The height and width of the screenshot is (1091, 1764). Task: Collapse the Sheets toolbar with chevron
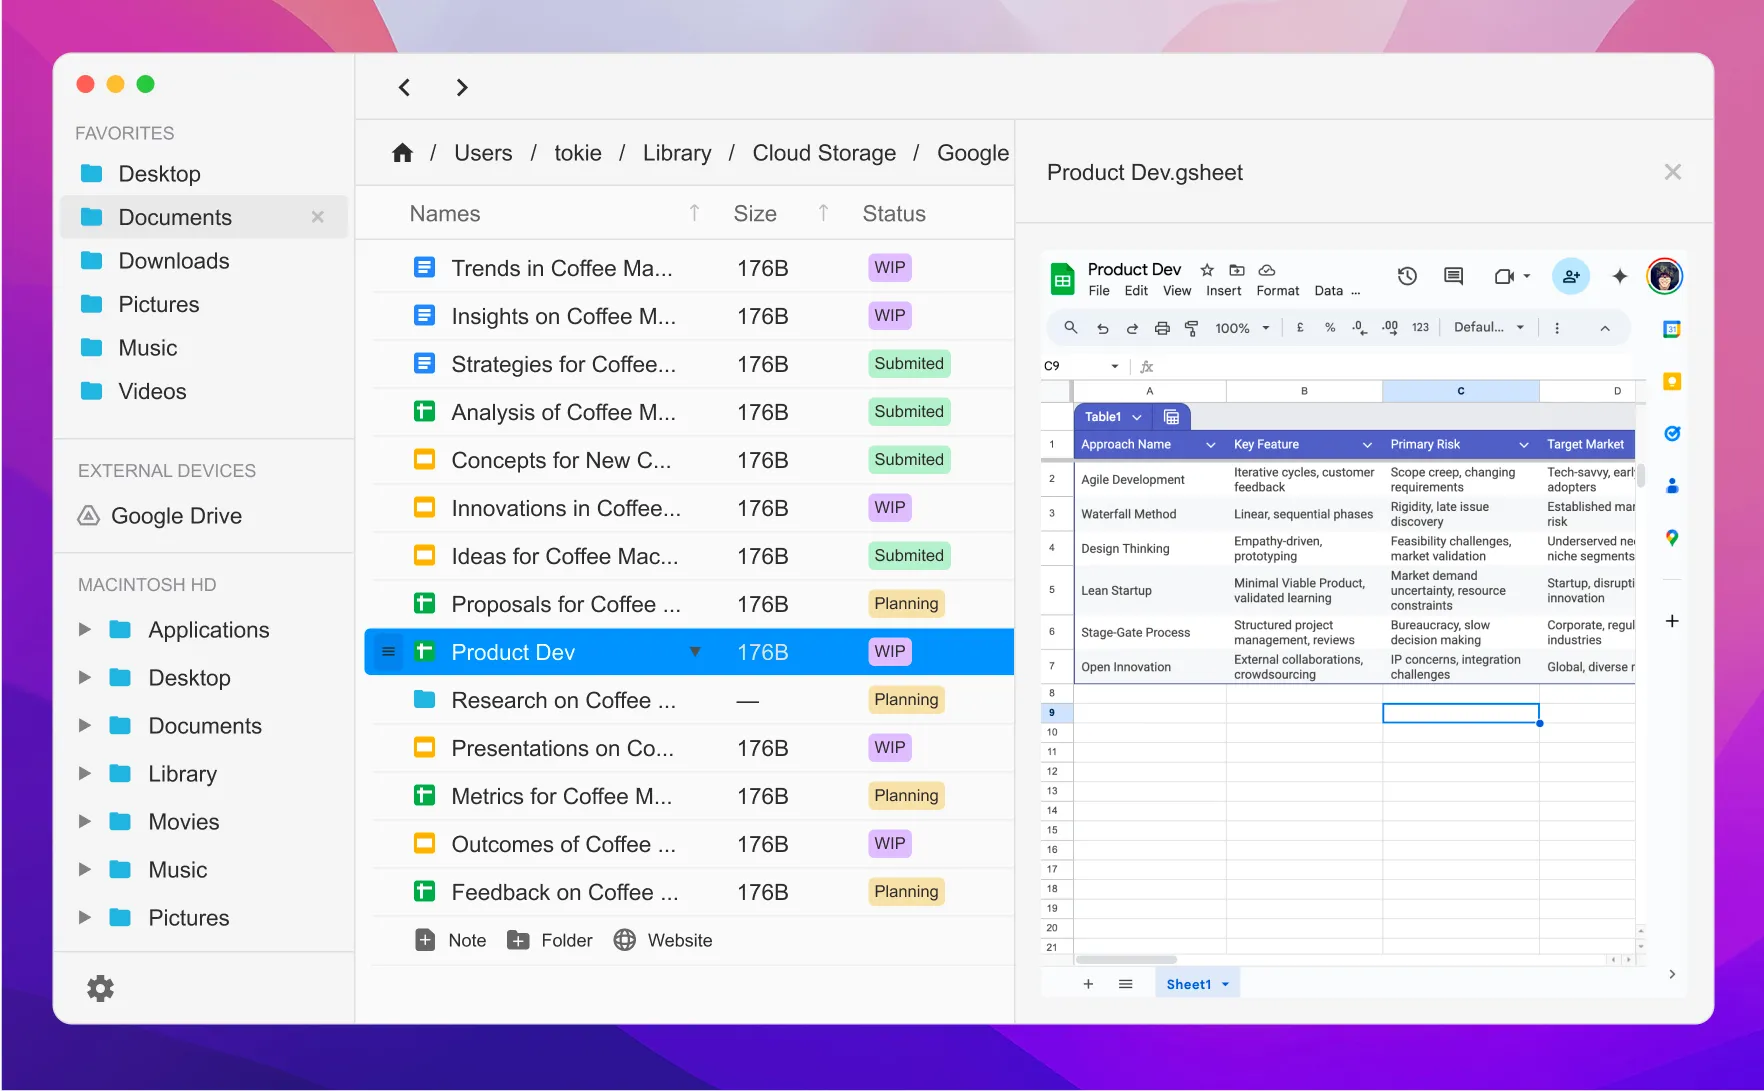(1605, 328)
